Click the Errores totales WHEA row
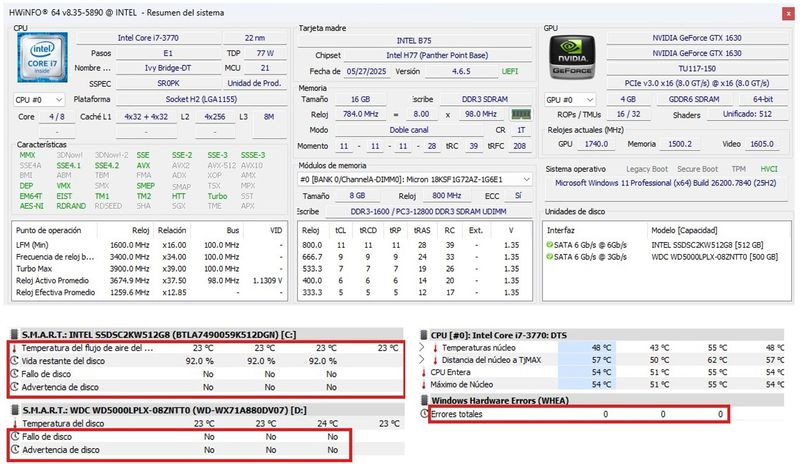Image resolution: width=800 pixels, height=464 pixels. click(579, 414)
